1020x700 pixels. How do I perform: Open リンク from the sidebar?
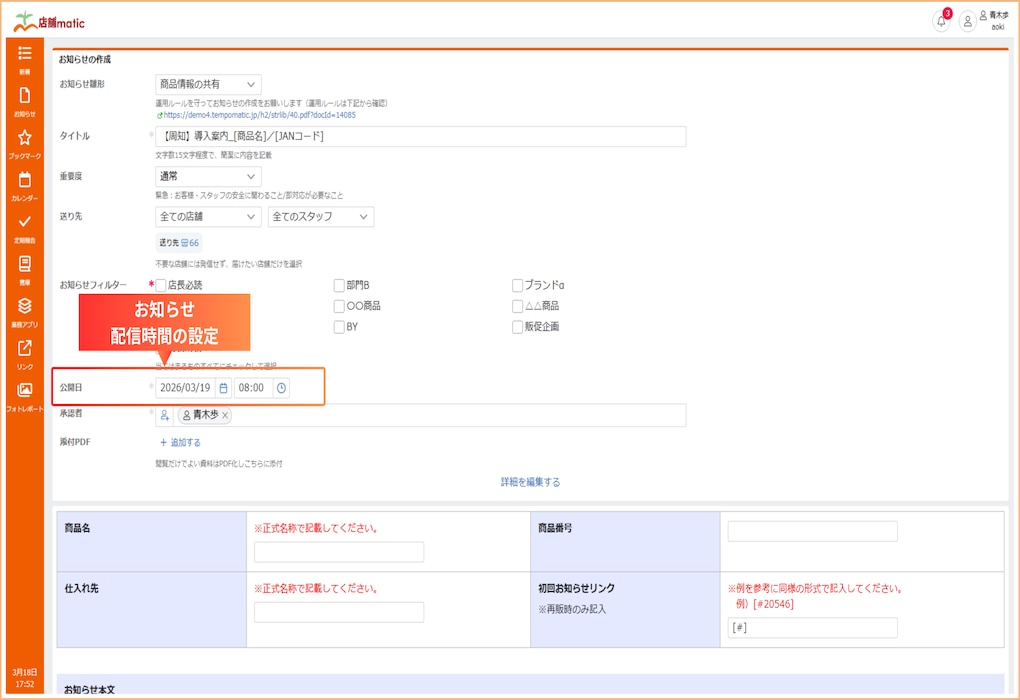(x=24, y=353)
